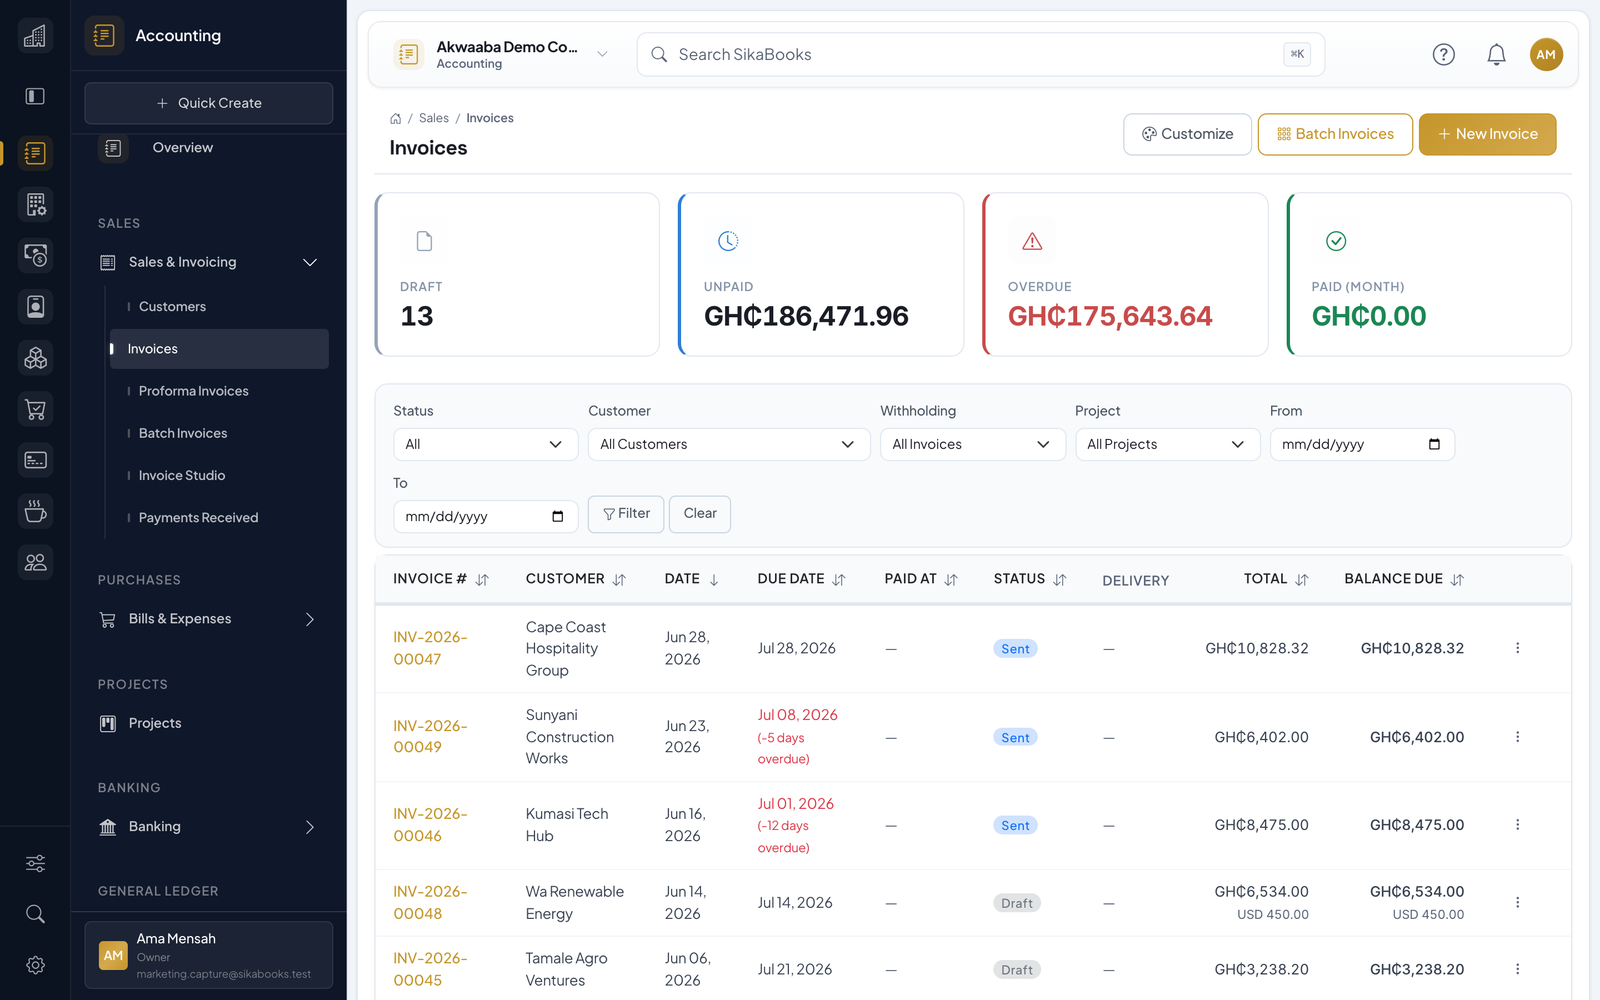Open row actions for INV-2026-00045
Viewport: 1600px width, 1000px height.
1517,969
